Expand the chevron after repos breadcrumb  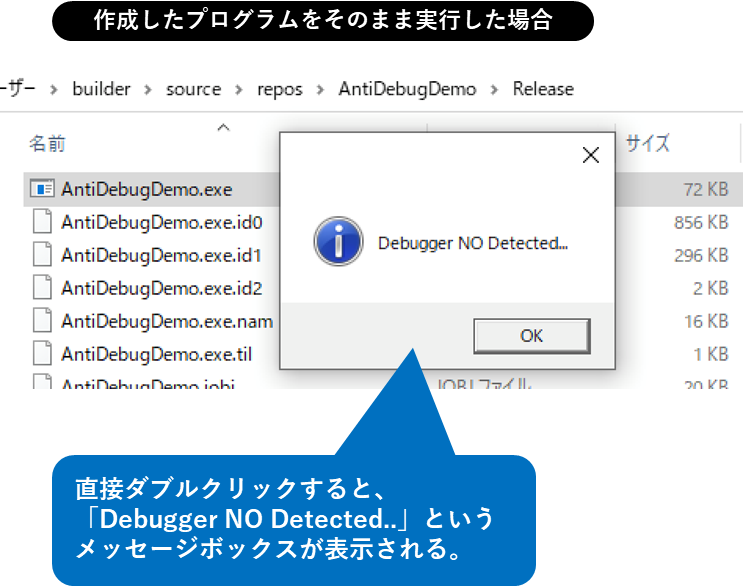[x=320, y=90]
